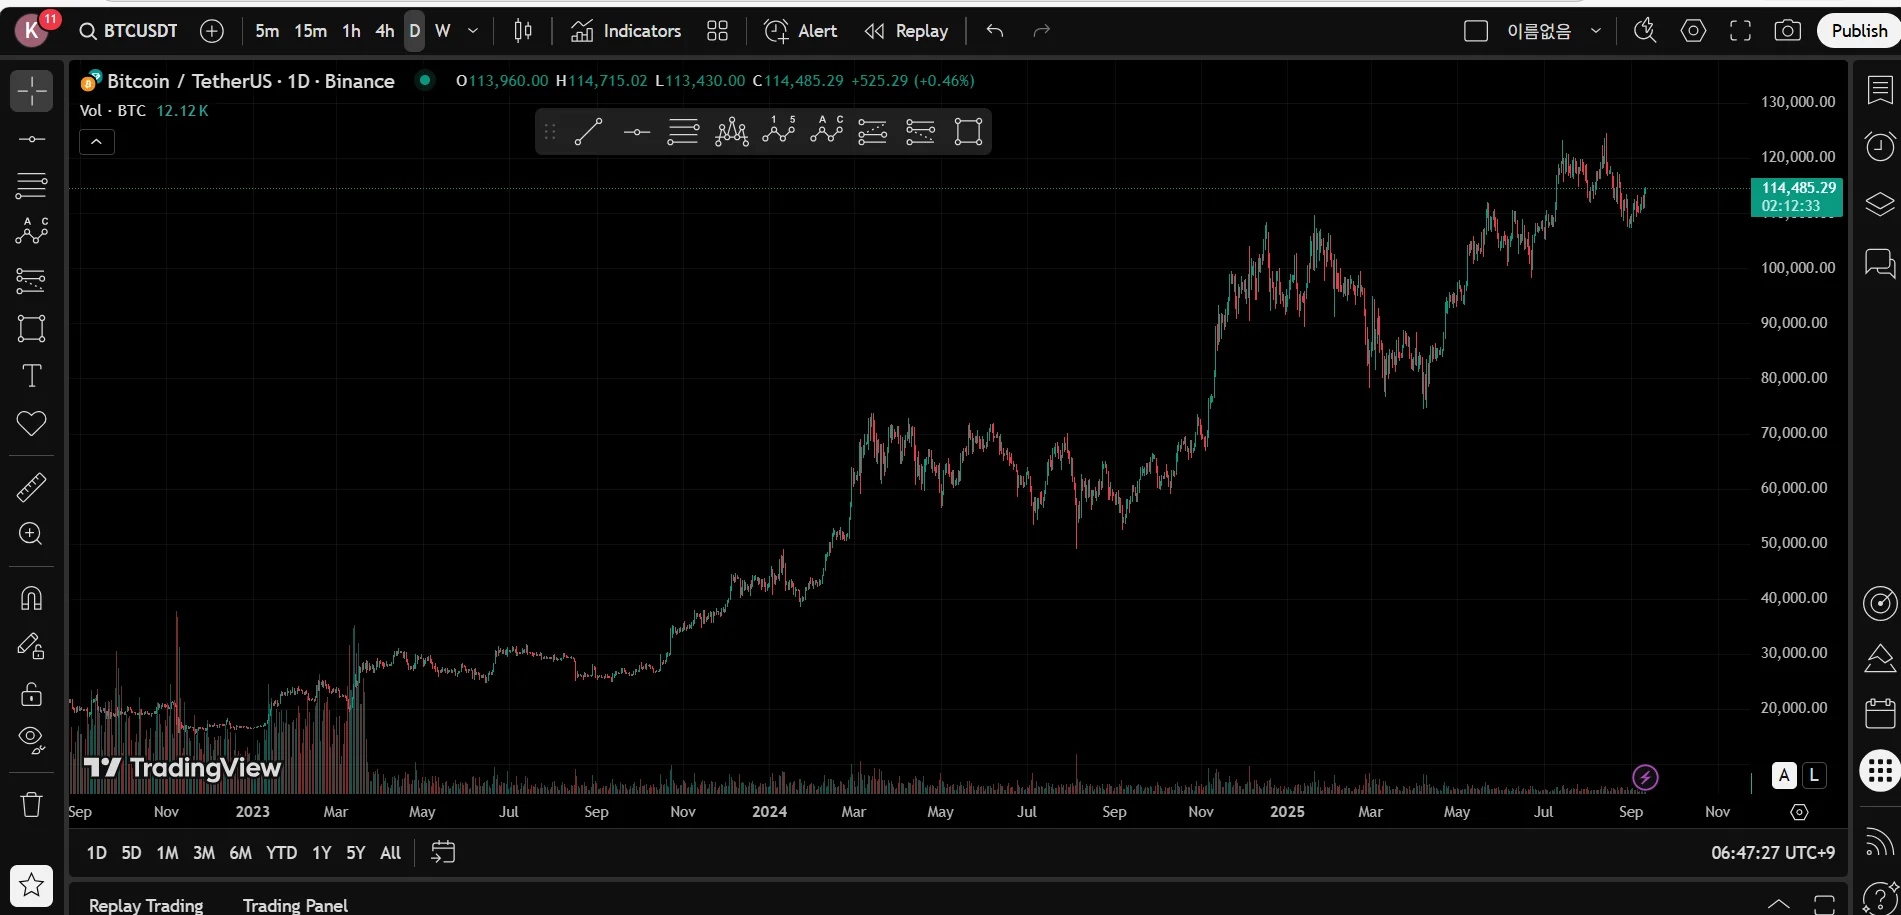Set date range to All
Viewport: 1901px width, 915px height.
(391, 853)
